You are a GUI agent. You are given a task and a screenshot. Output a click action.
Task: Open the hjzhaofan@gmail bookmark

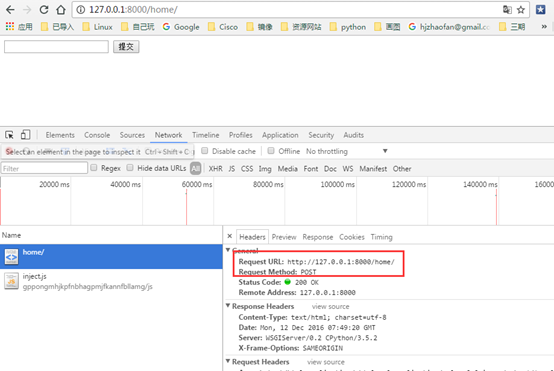449,27
